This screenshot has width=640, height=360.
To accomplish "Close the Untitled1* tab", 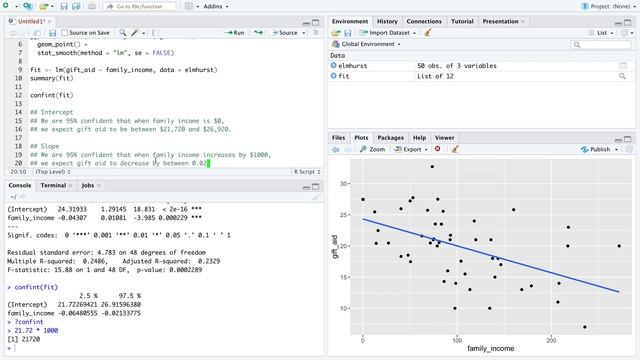I will pyautogui.click(x=49, y=21).
